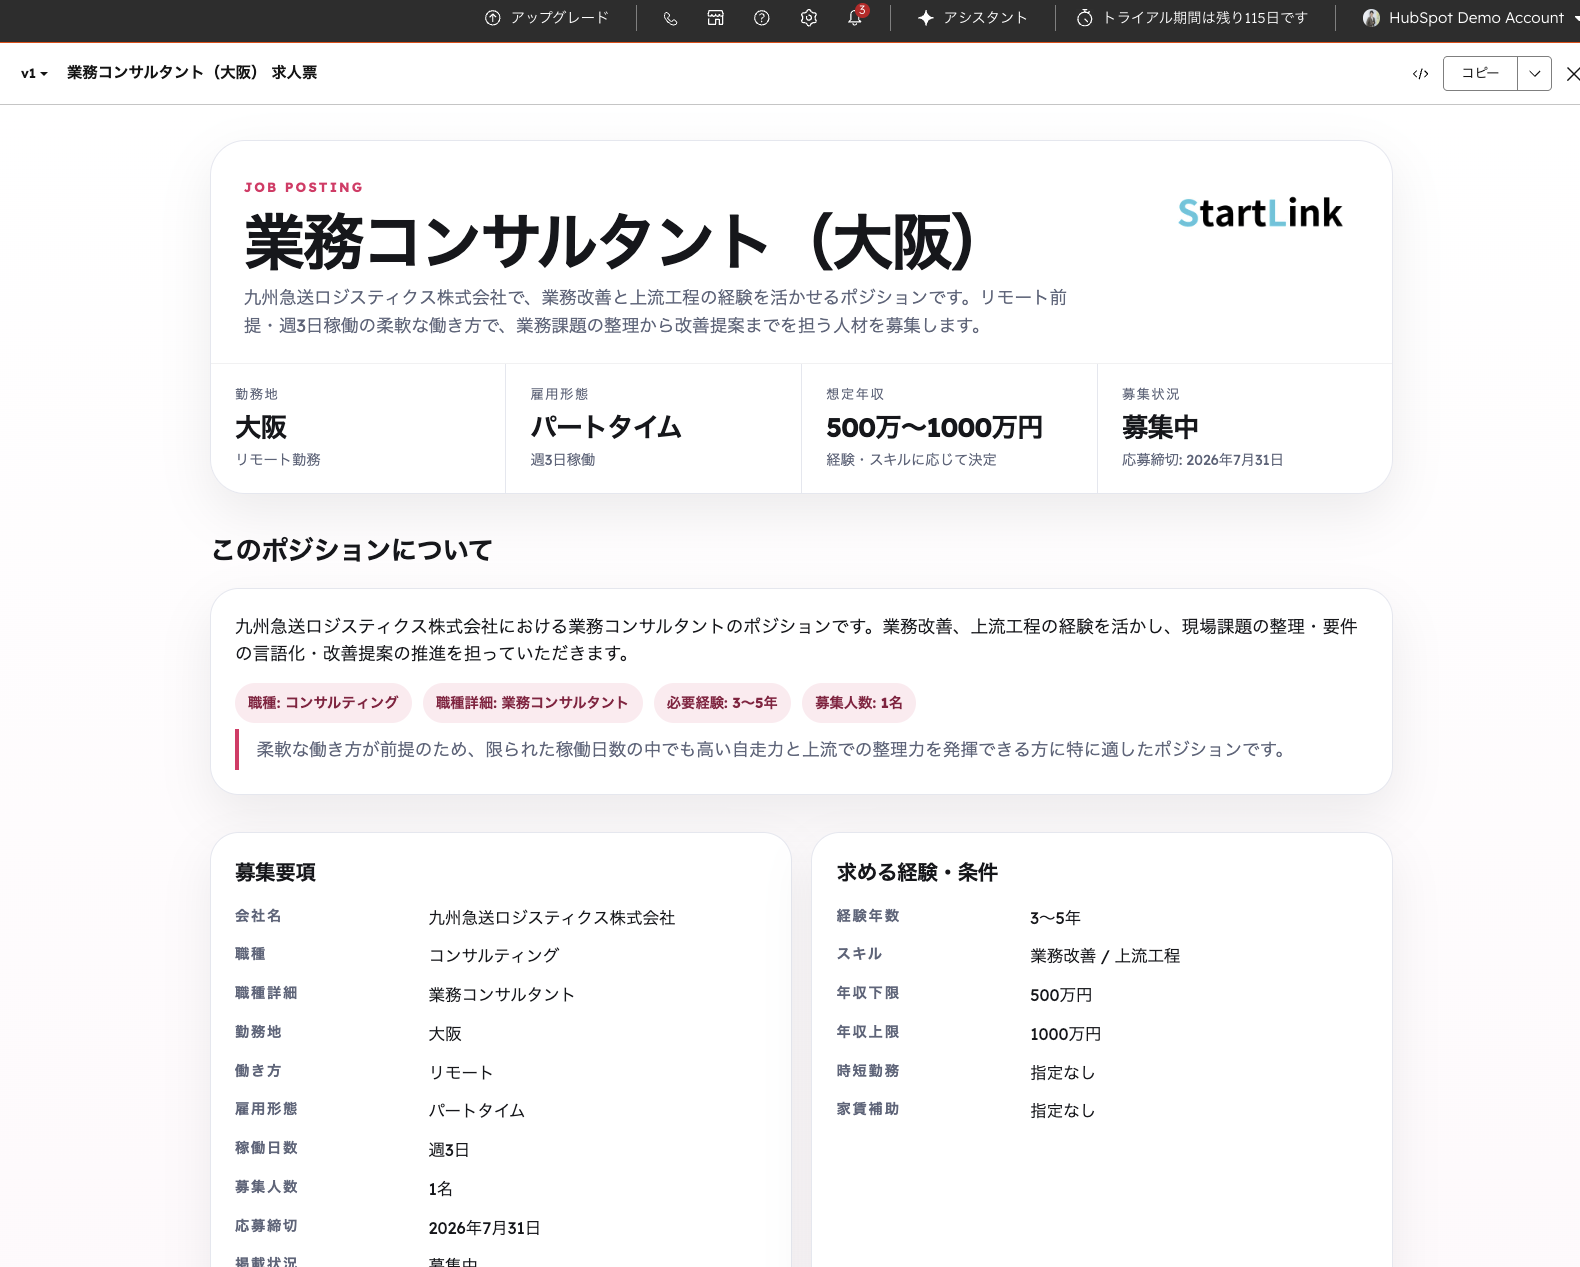Click the title 業務コンサルタント（大阪） 求人票

[x=192, y=73]
